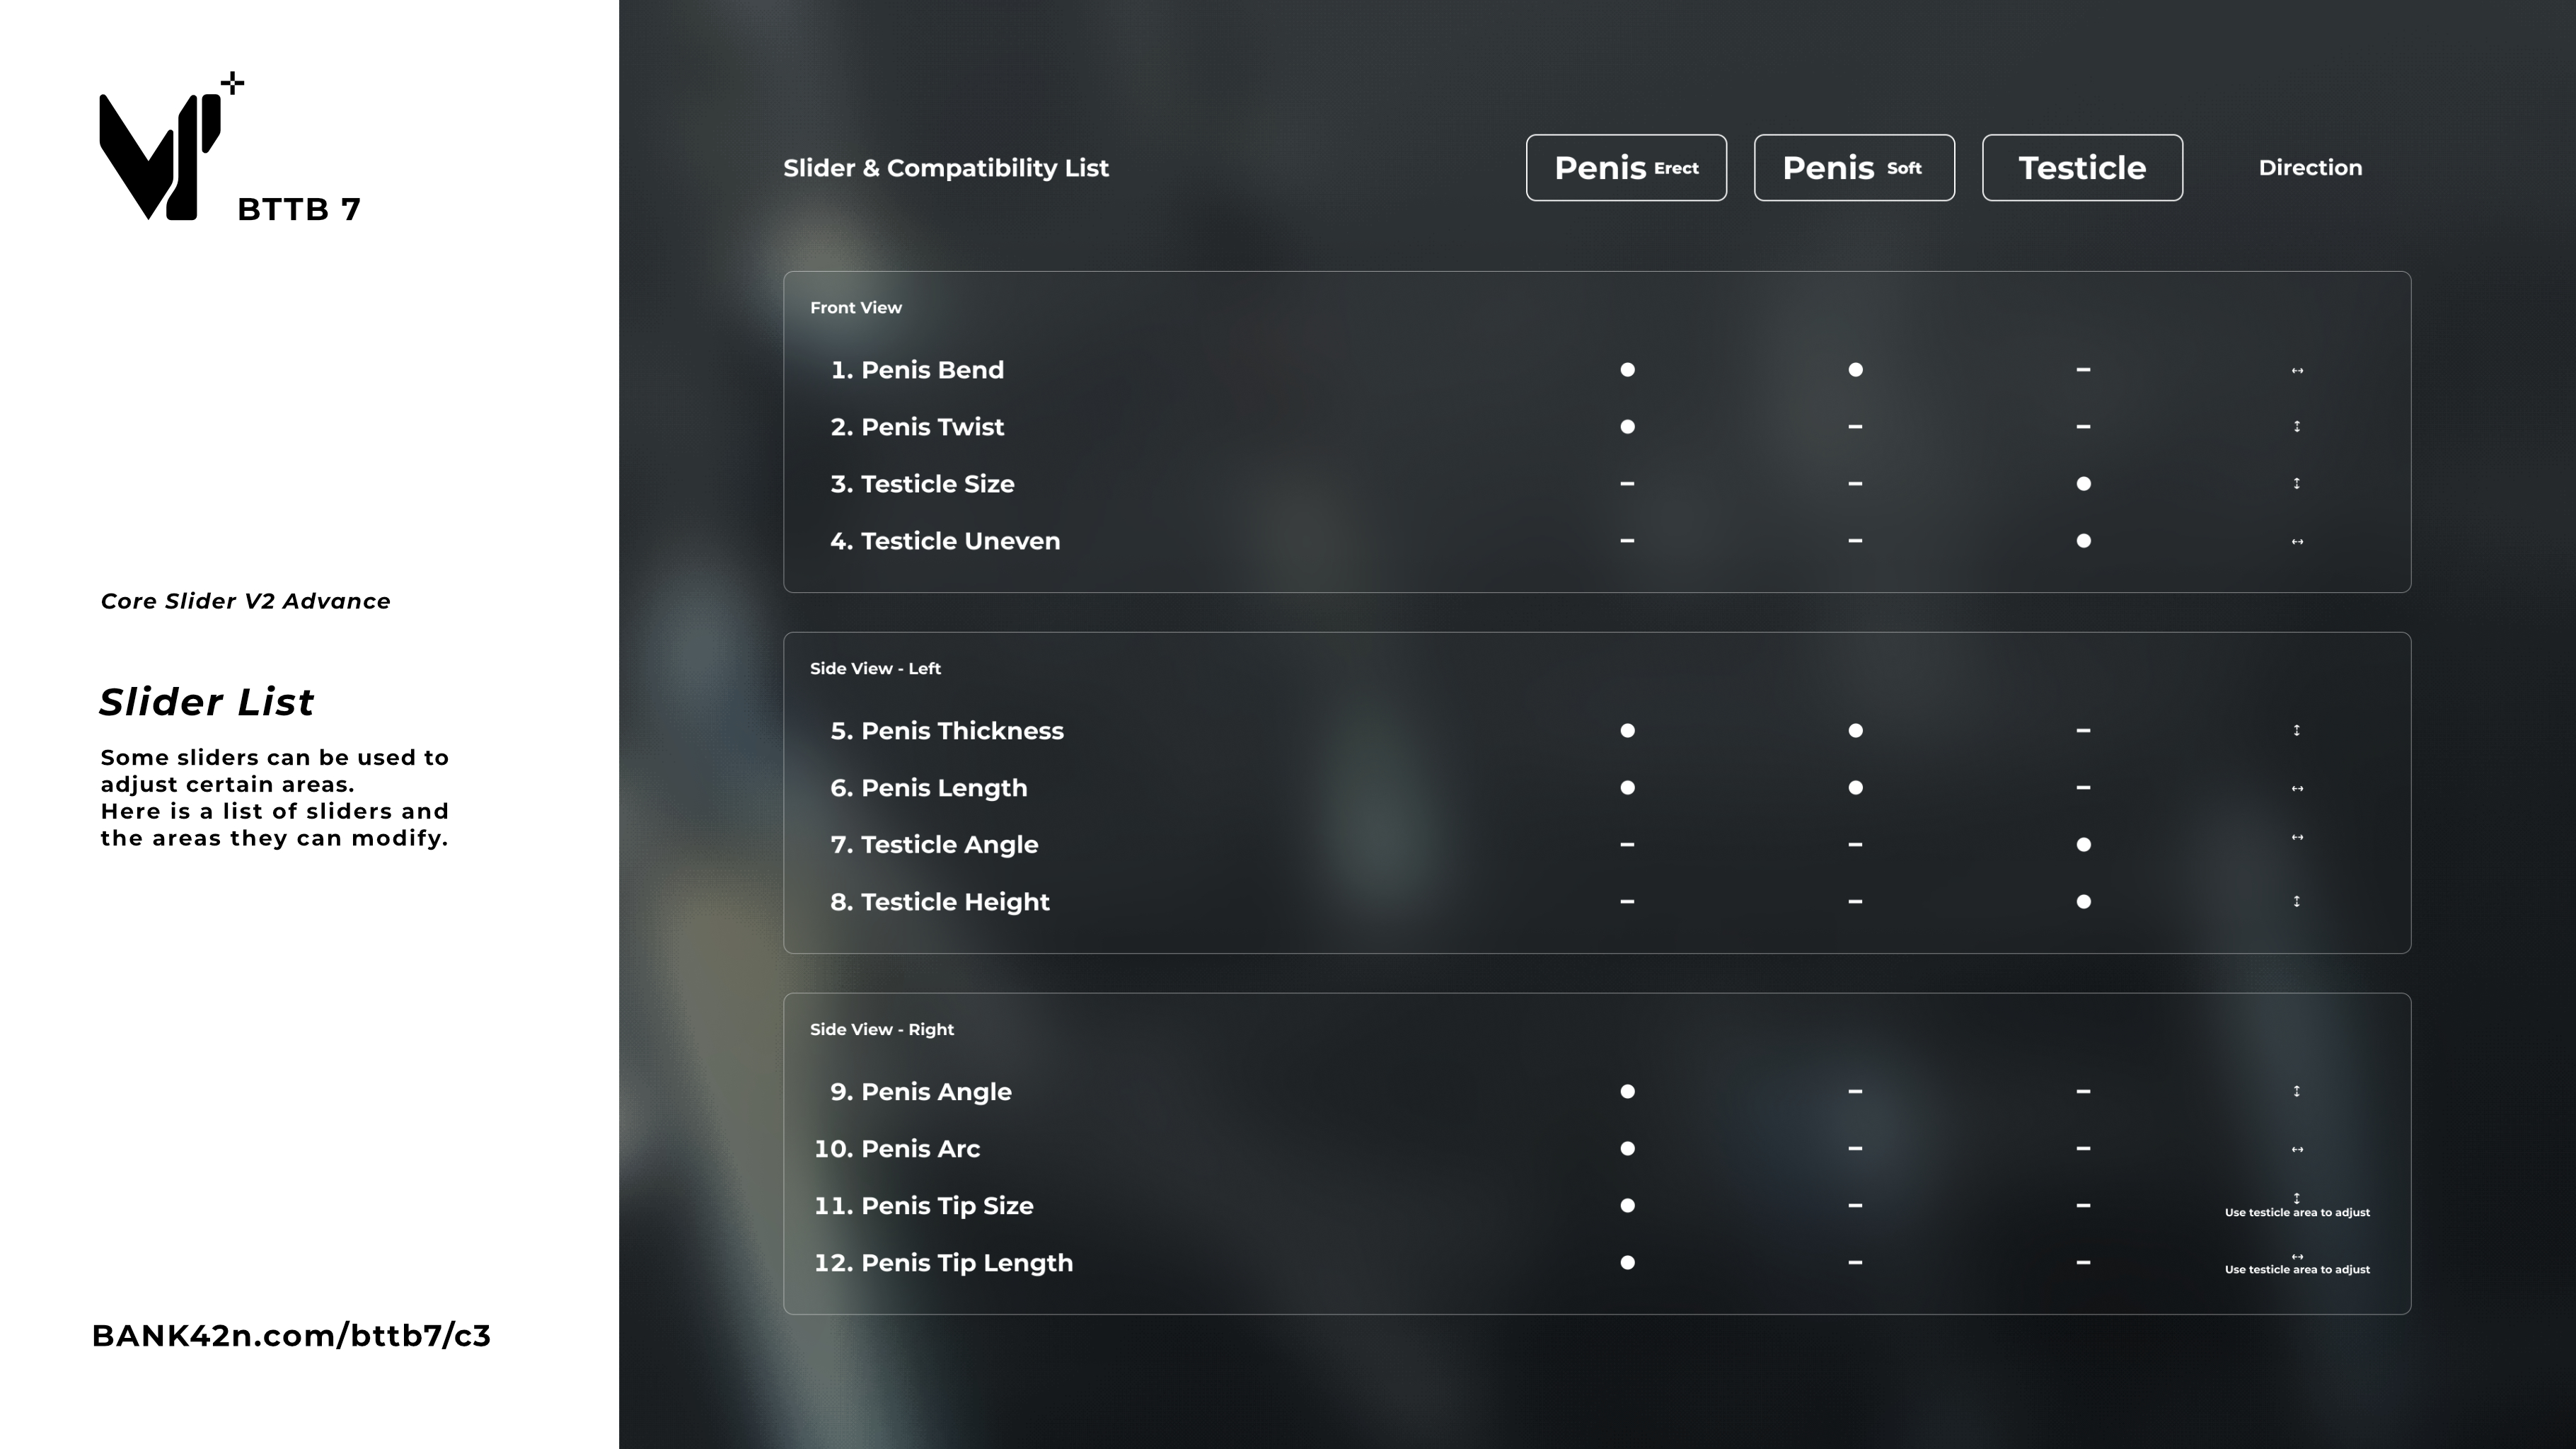Click vertical arrow icon for Penis Thickness row
Screen dimensions: 2576x1449
[x=2297, y=731]
